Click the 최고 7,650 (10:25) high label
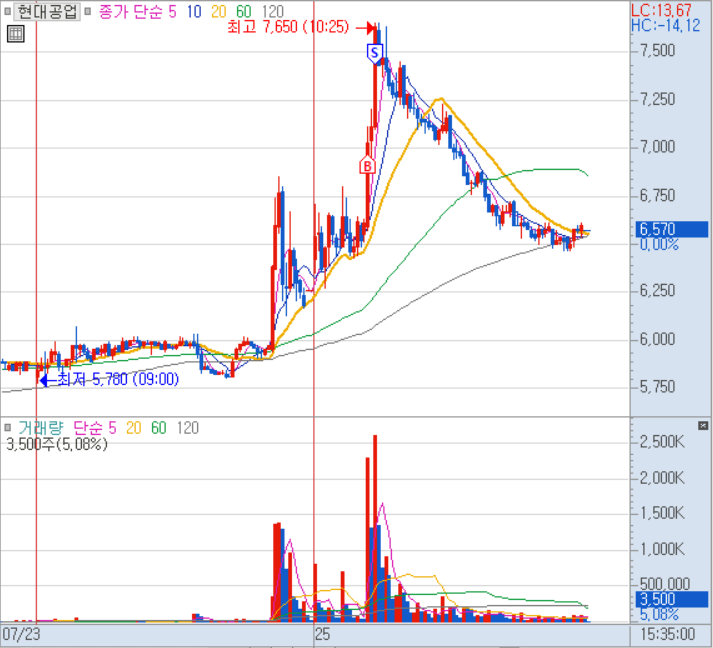This screenshot has height=648, width=713. pyautogui.click(x=288, y=28)
